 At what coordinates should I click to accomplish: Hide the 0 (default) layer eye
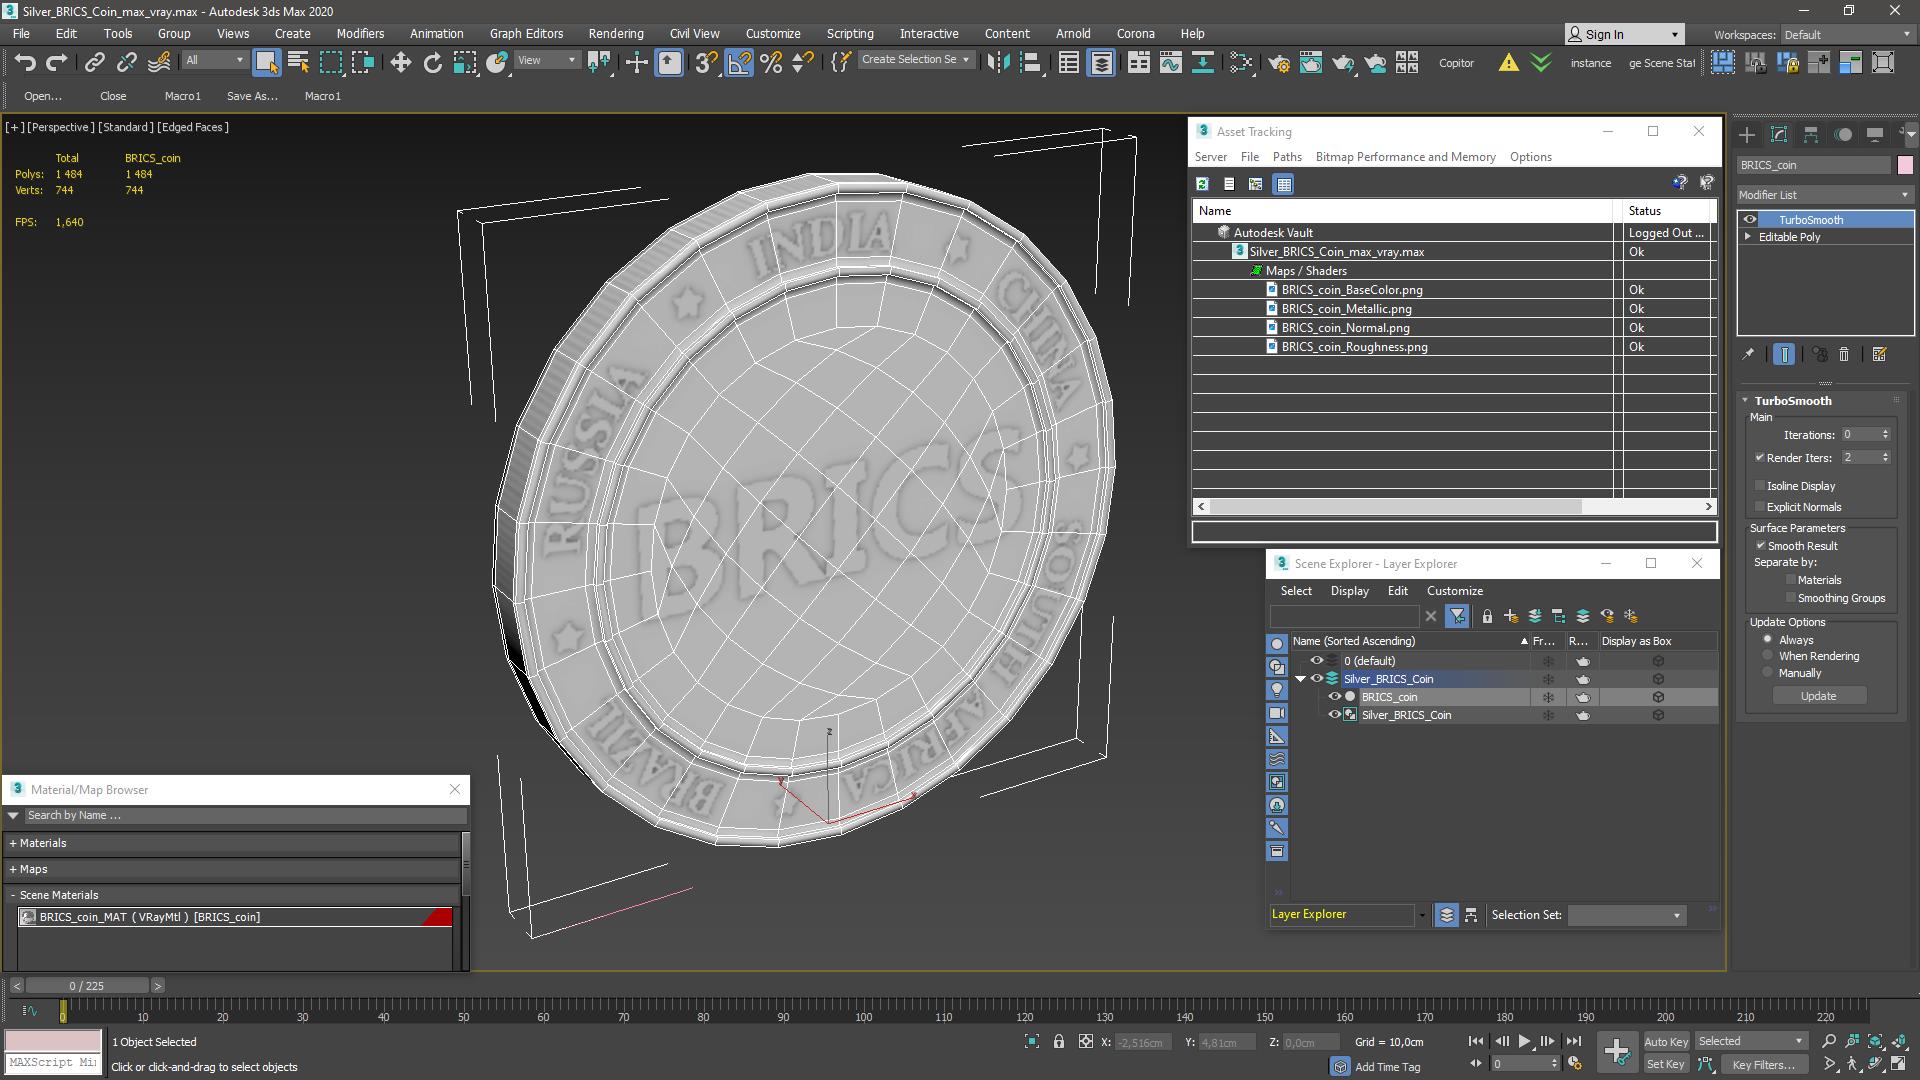tap(1317, 661)
